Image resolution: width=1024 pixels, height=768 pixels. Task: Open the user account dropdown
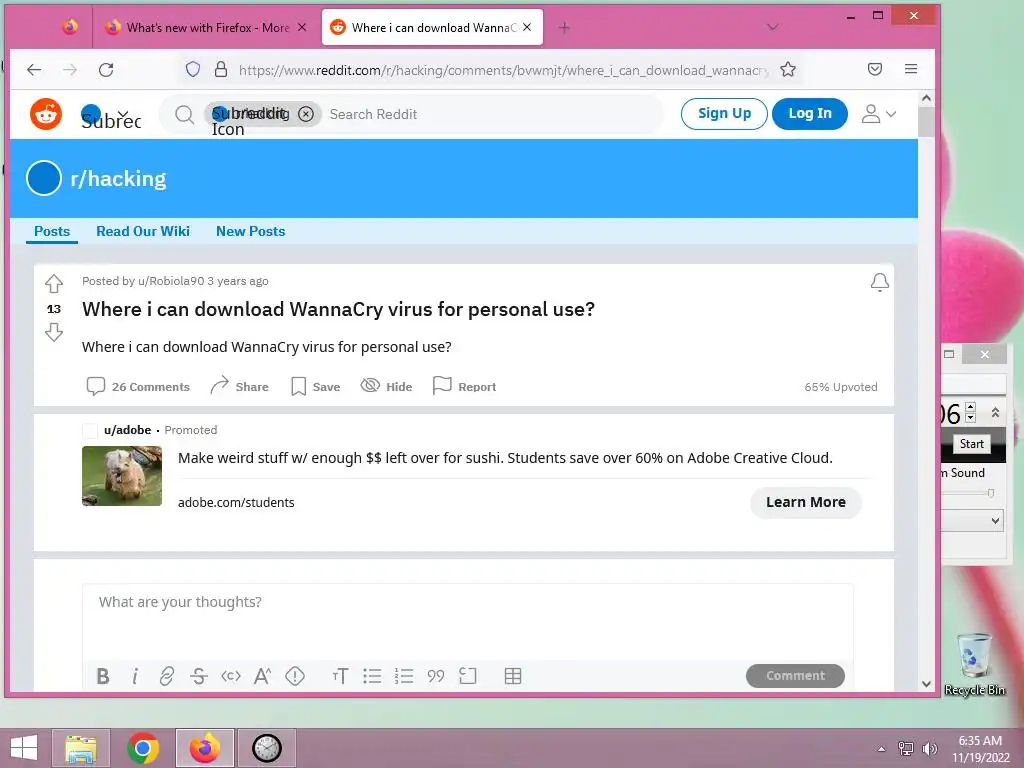coord(878,114)
